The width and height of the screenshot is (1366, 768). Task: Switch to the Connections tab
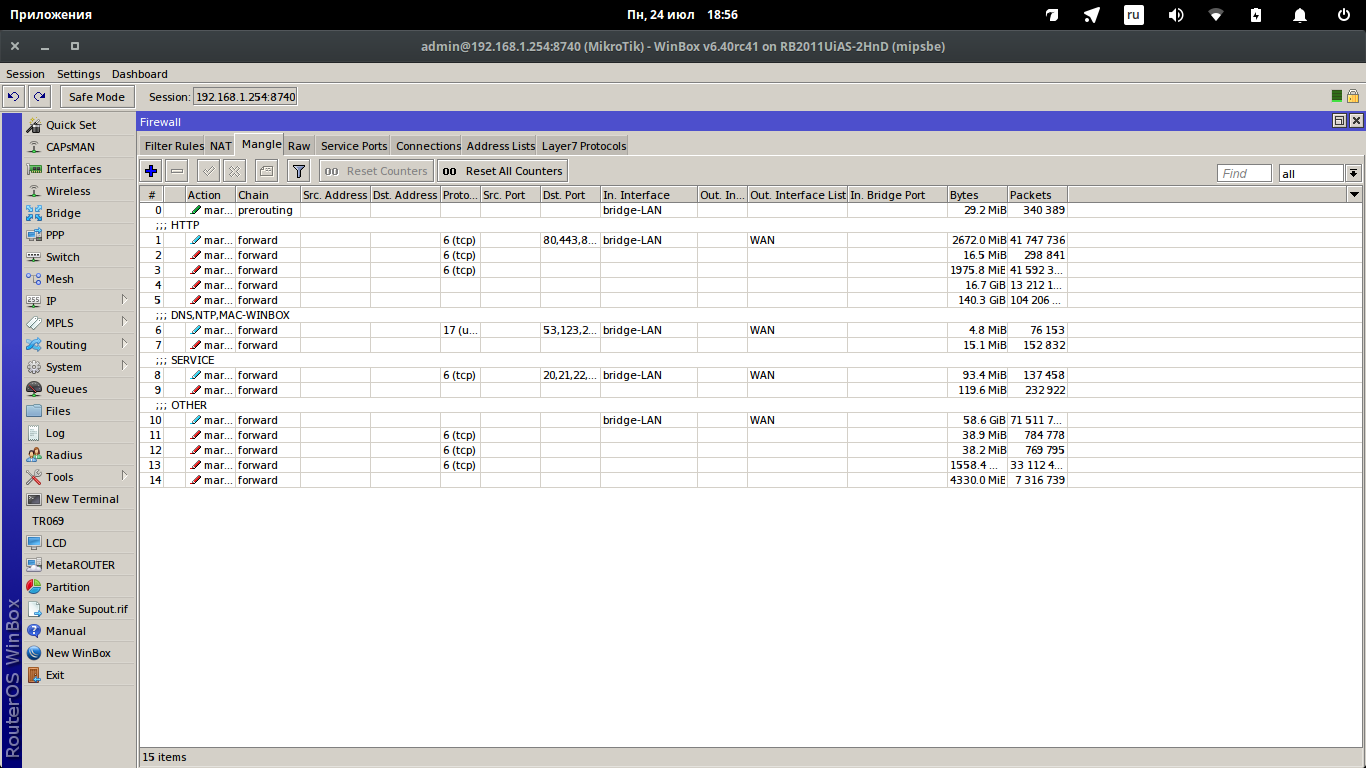point(428,146)
